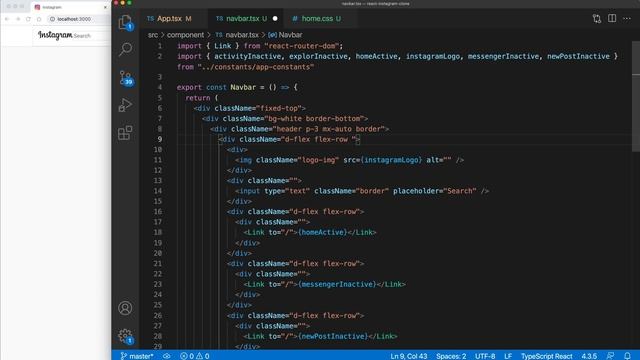The height and width of the screenshot is (360, 640).
Task: Click {instagramLogo} src on line 11
Action: [391, 160]
